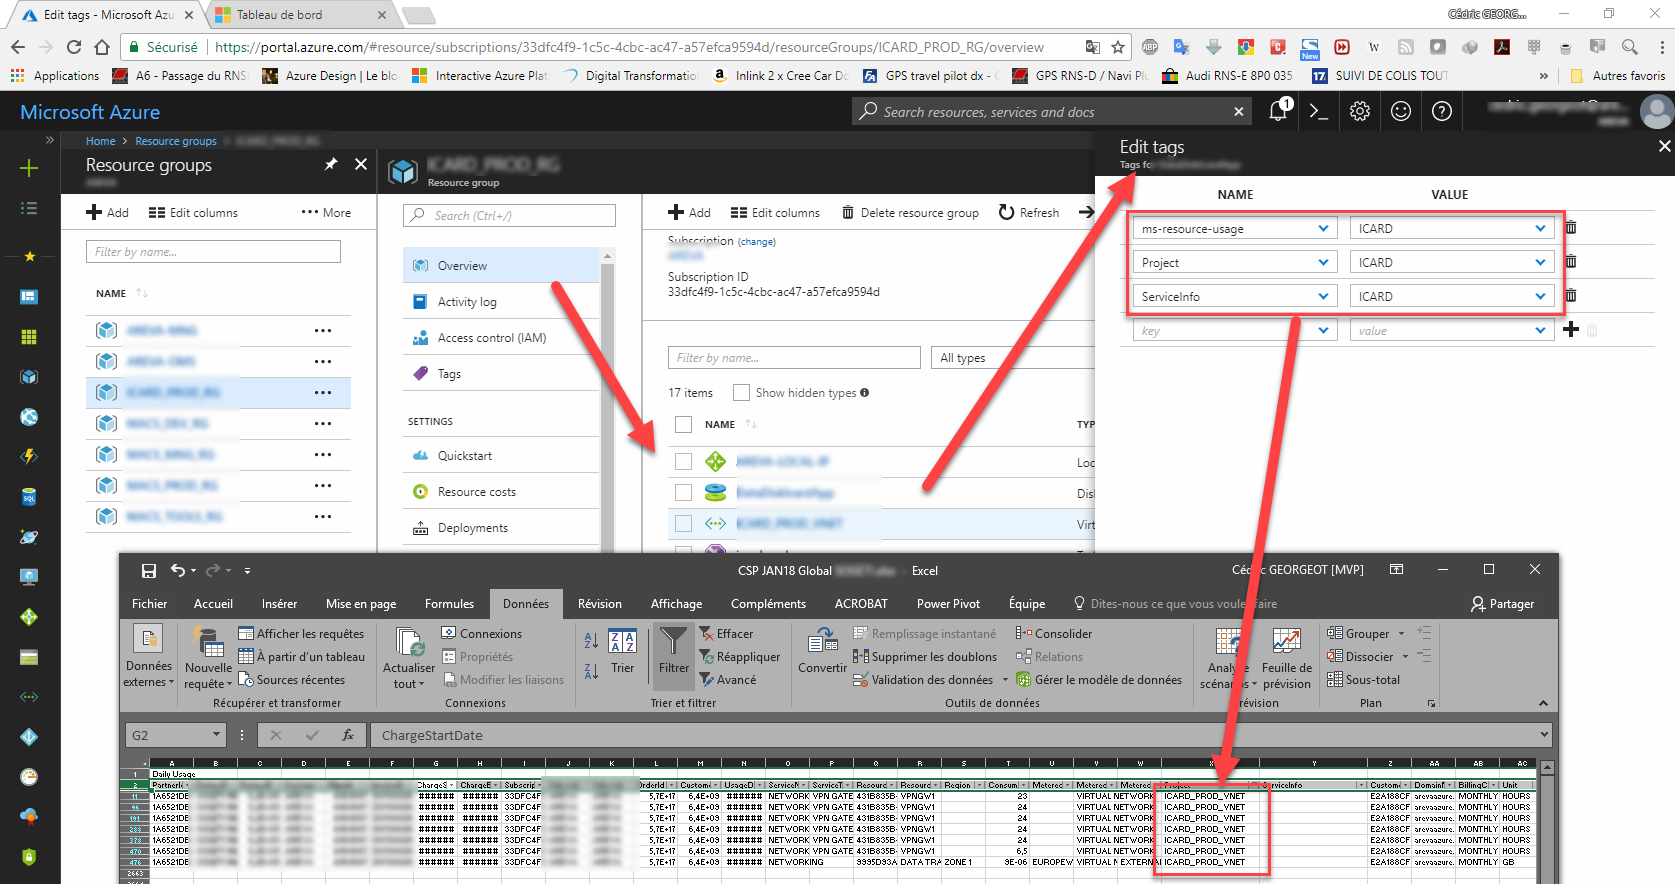Open All types filter dropdown

click(1012, 358)
